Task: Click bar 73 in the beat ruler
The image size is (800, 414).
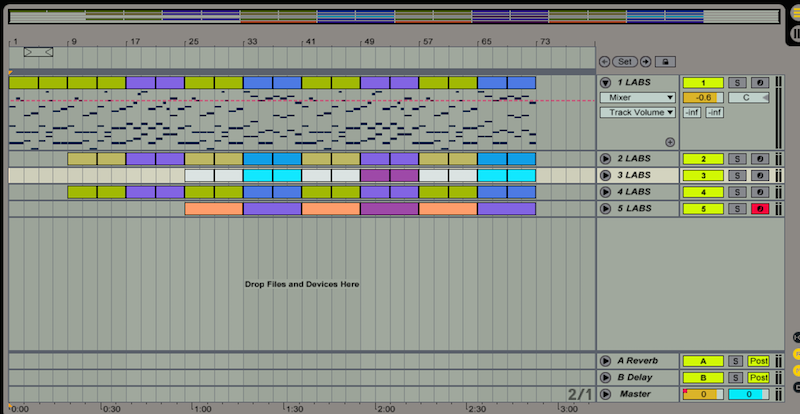Action: tap(545, 41)
